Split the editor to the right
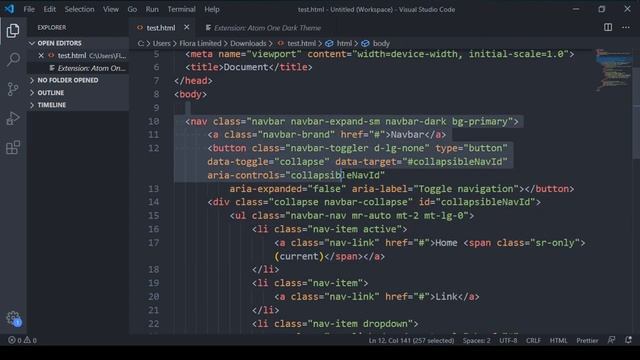 tap(608, 27)
